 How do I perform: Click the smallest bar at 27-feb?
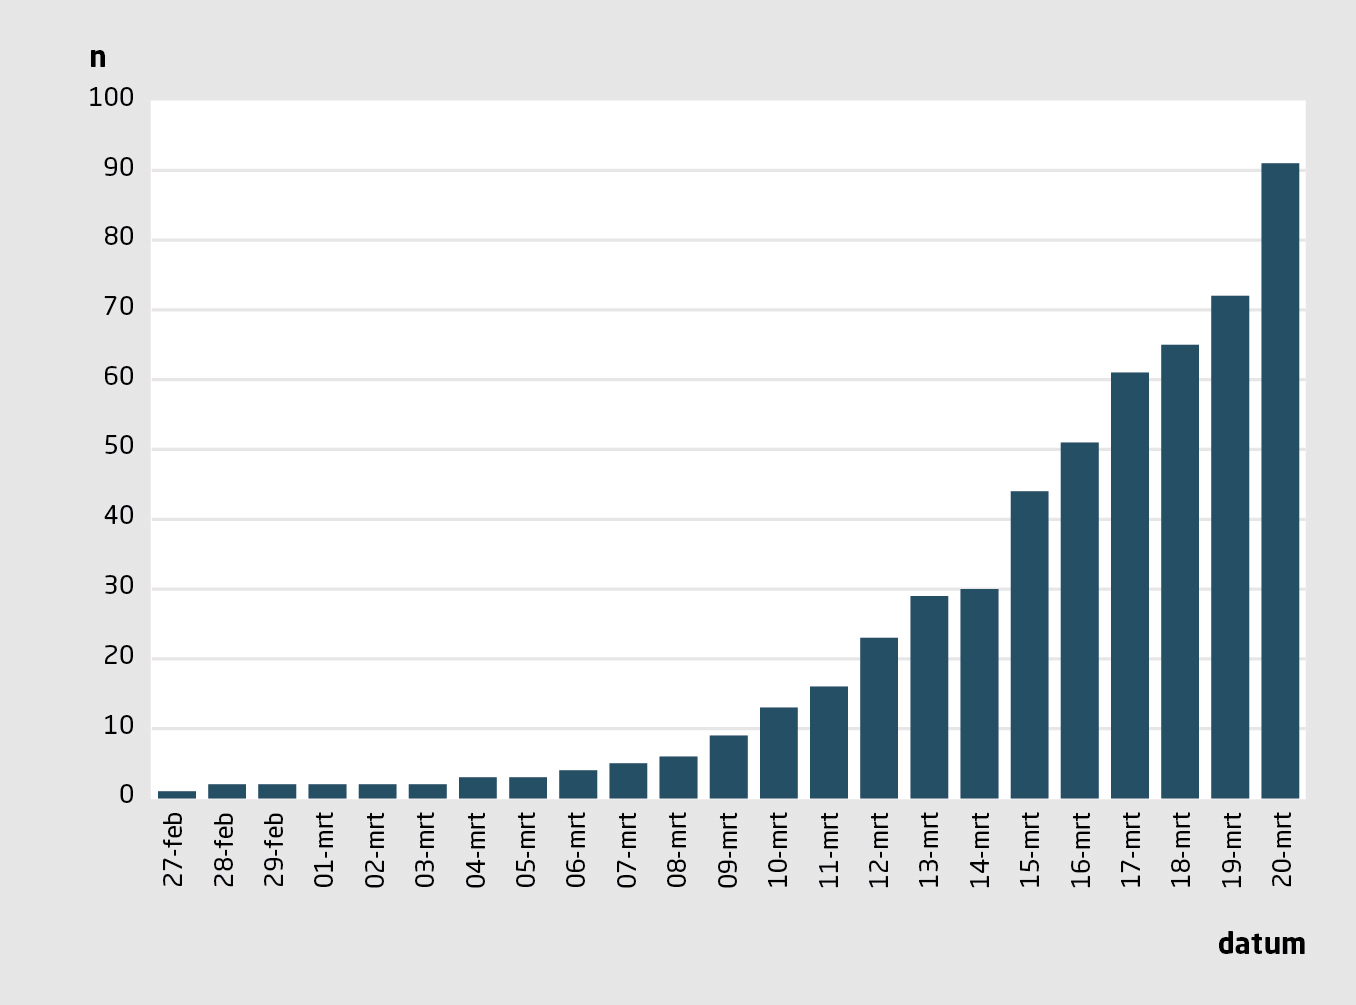[177, 794]
